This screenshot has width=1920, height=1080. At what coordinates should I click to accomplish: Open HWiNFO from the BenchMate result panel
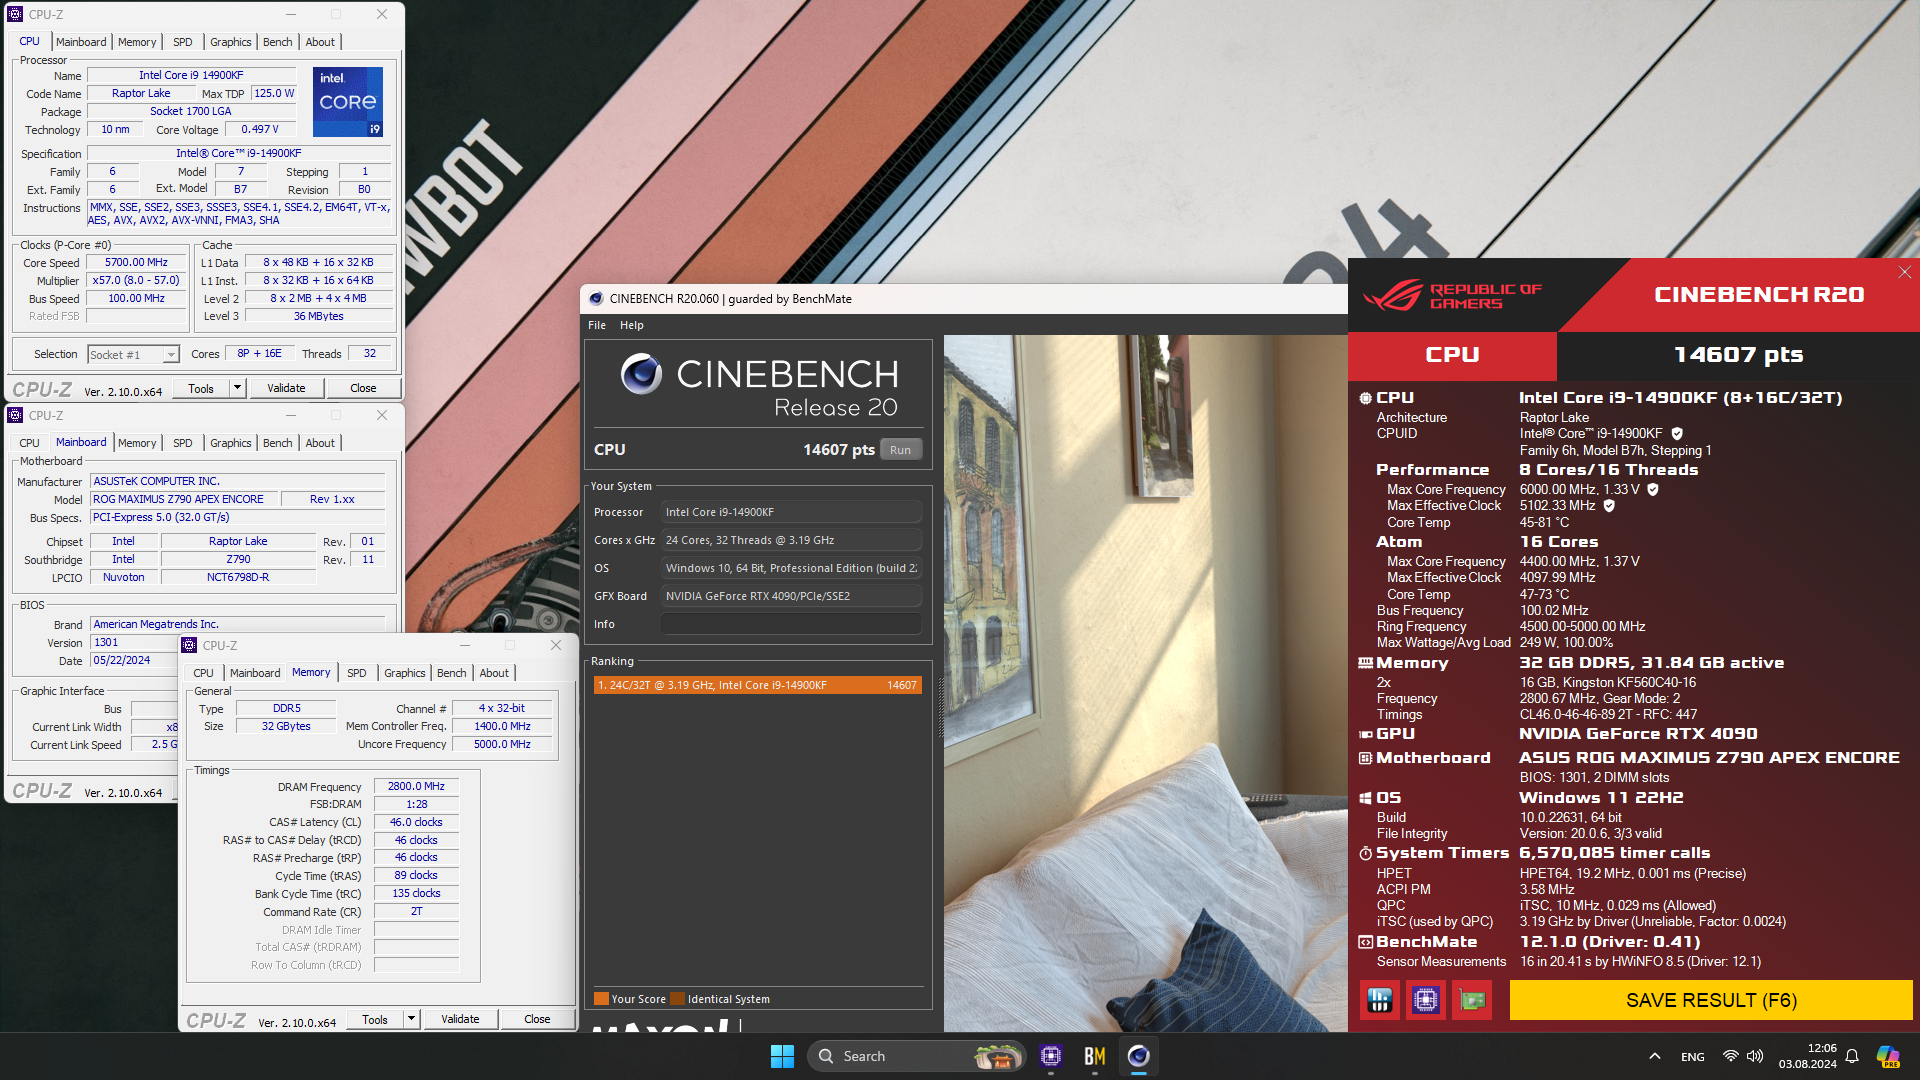pyautogui.click(x=1380, y=1000)
